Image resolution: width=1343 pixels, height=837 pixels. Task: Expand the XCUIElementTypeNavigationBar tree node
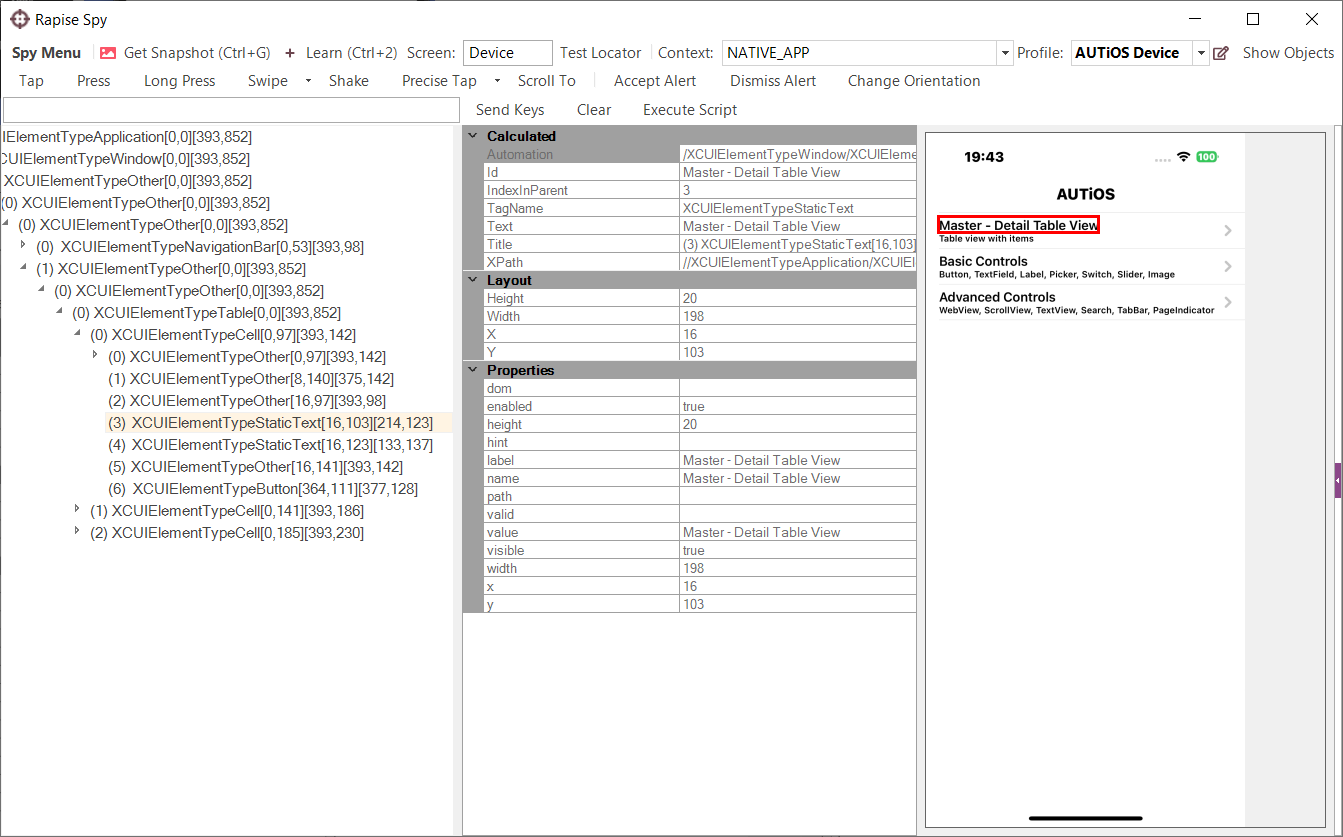pyautogui.click(x=24, y=246)
